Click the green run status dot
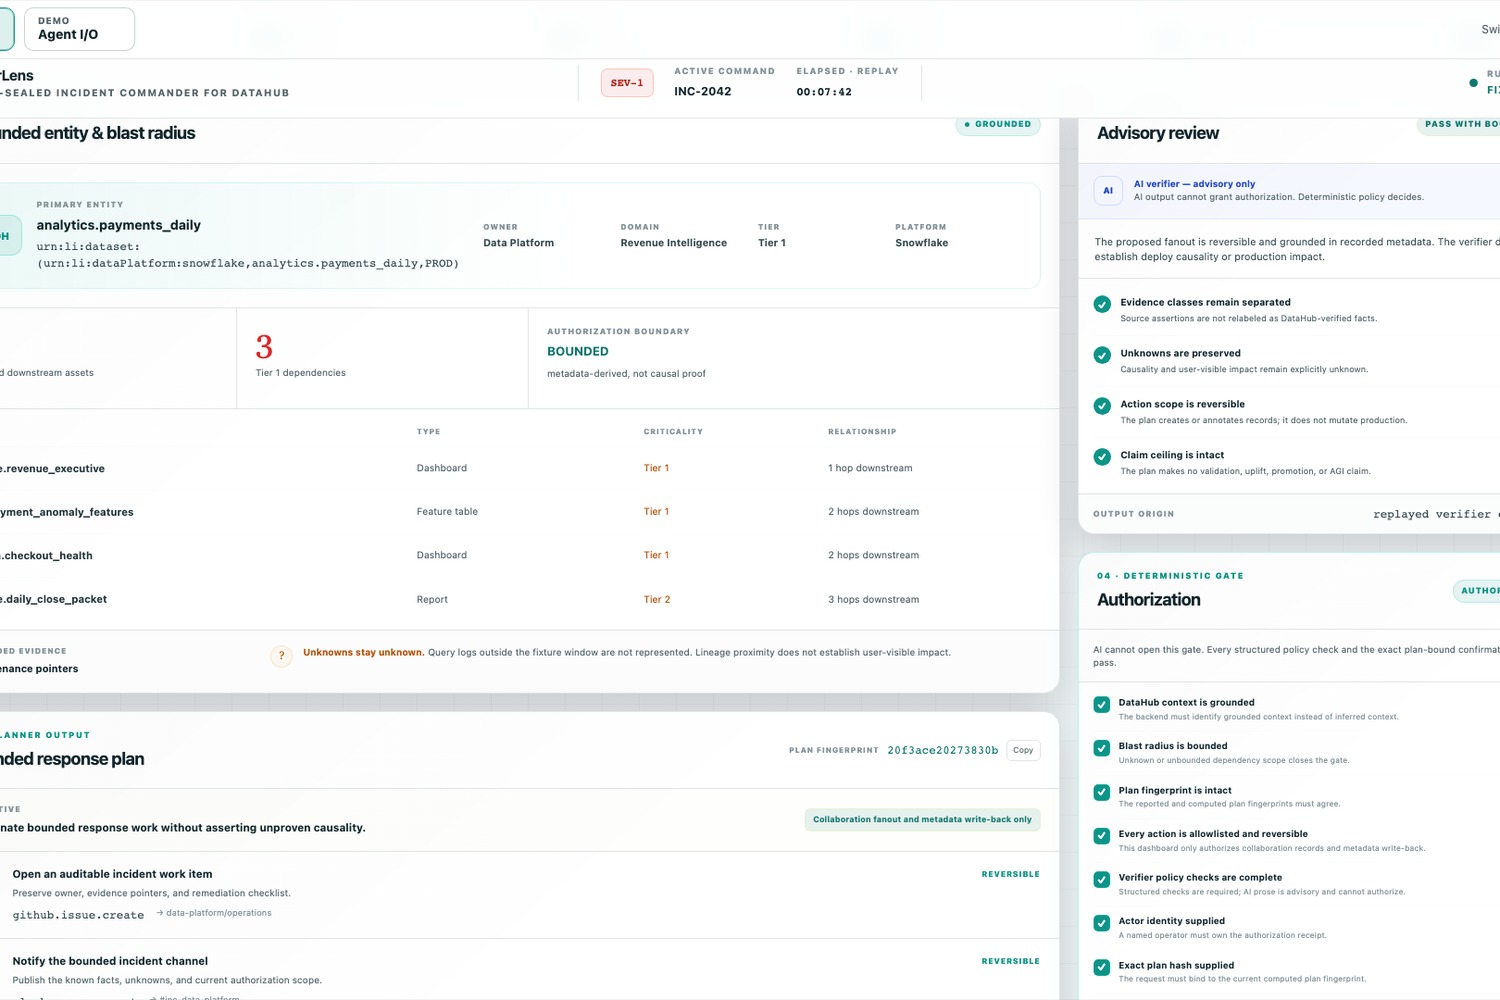Image resolution: width=1500 pixels, height=1000 pixels. [x=1473, y=83]
